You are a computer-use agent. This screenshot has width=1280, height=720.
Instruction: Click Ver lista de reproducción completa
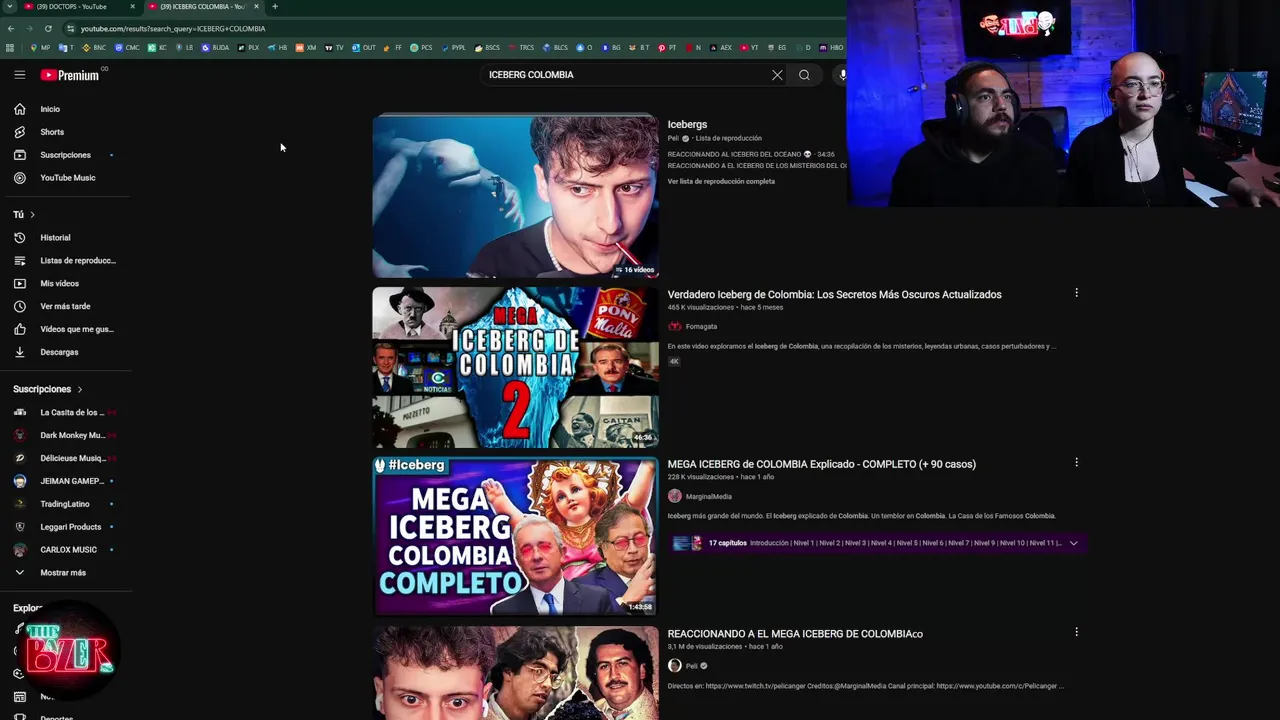point(721,181)
